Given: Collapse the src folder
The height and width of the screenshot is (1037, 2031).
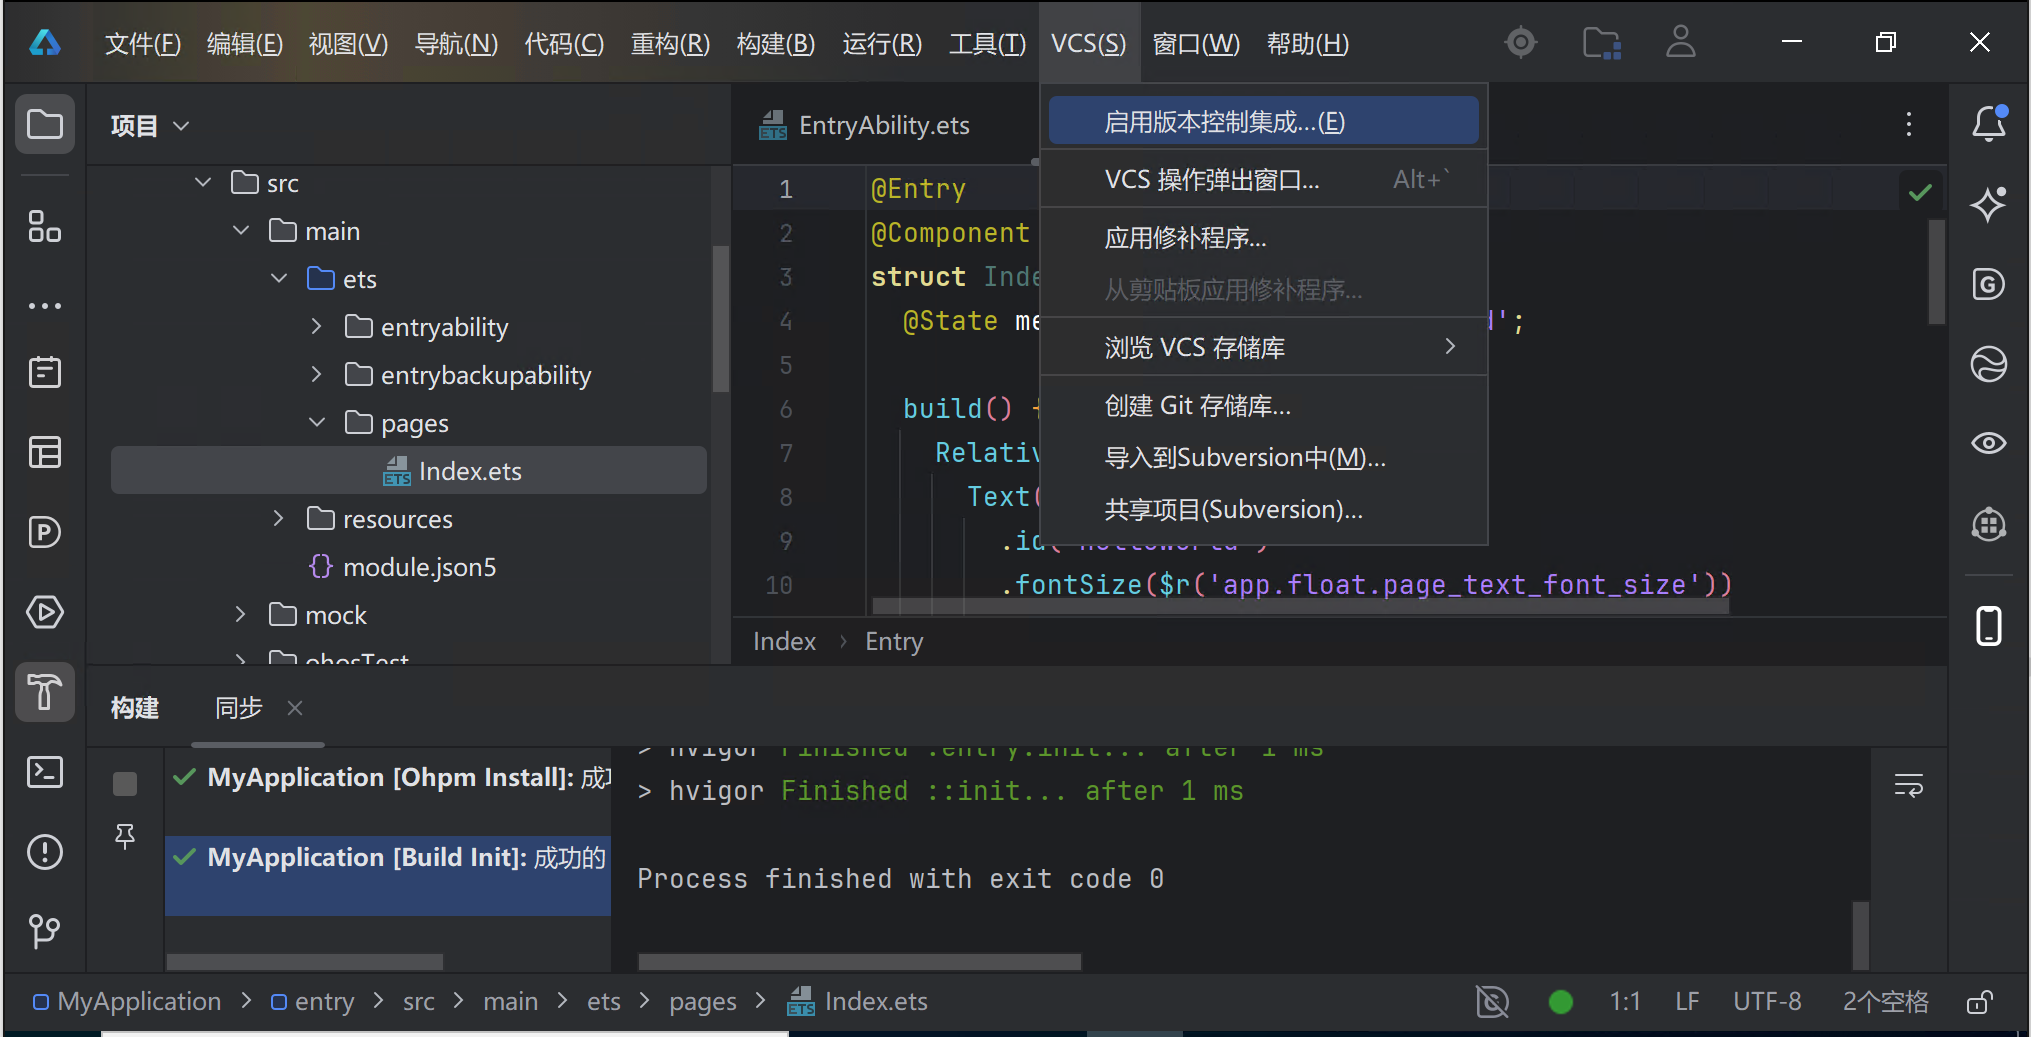Looking at the screenshot, I should [x=203, y=182].
